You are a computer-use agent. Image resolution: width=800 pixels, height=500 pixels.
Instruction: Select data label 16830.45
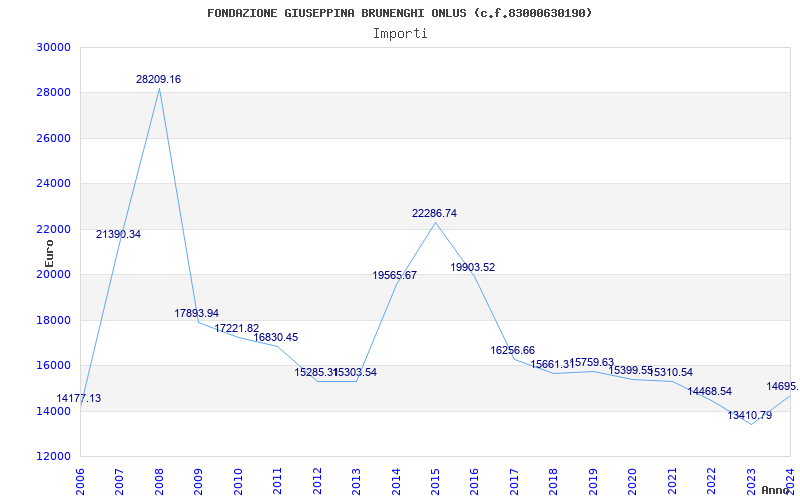pos(276,337)
